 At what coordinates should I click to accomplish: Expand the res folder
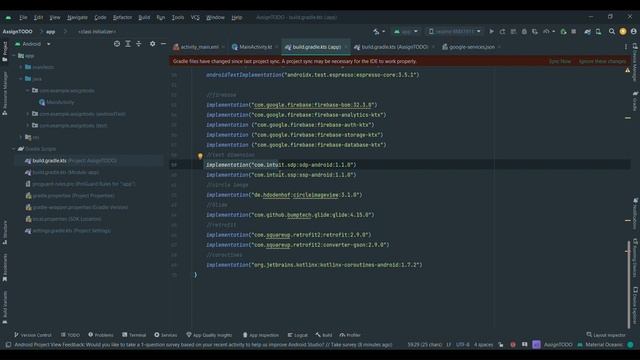tap(21, 137)
